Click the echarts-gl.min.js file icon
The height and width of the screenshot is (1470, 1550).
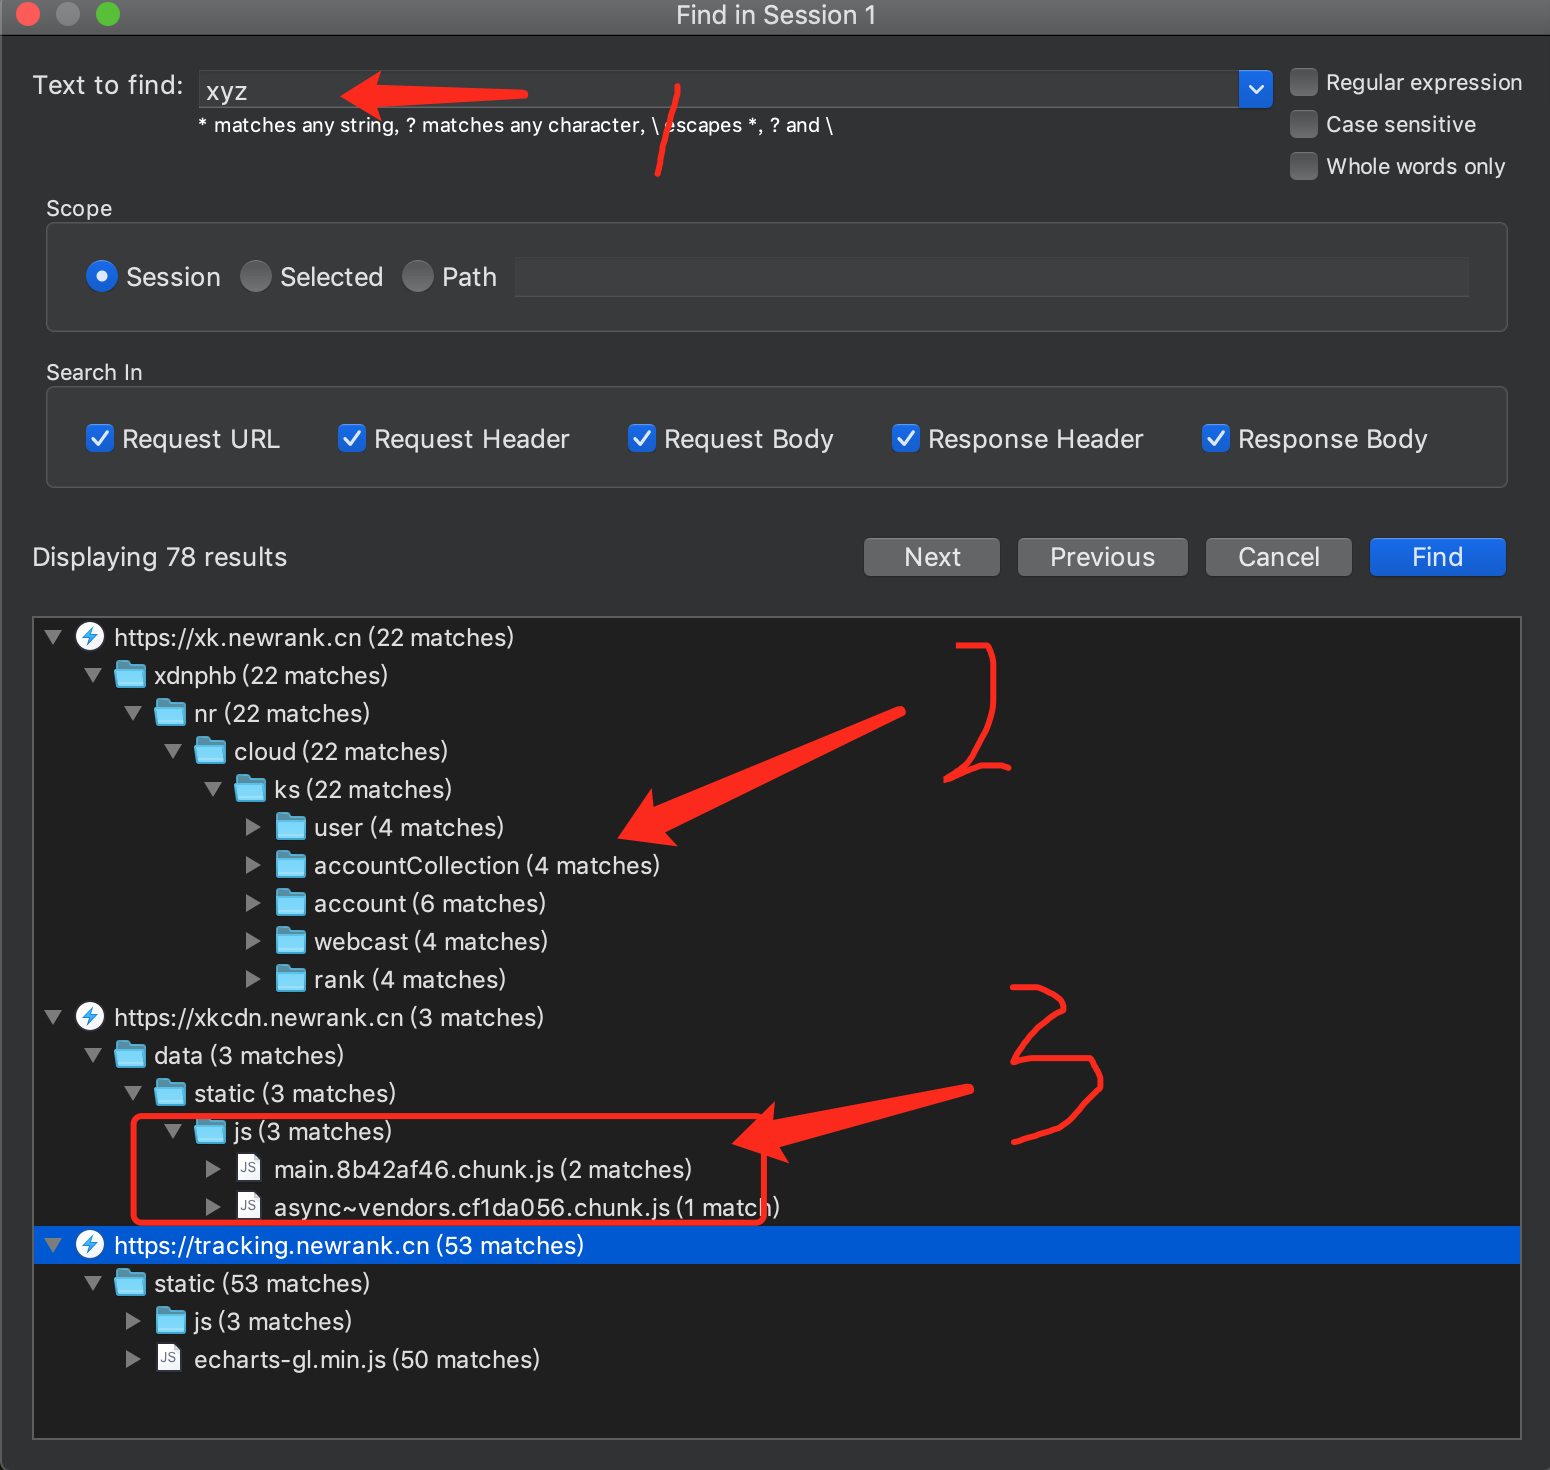point(169,1358)
